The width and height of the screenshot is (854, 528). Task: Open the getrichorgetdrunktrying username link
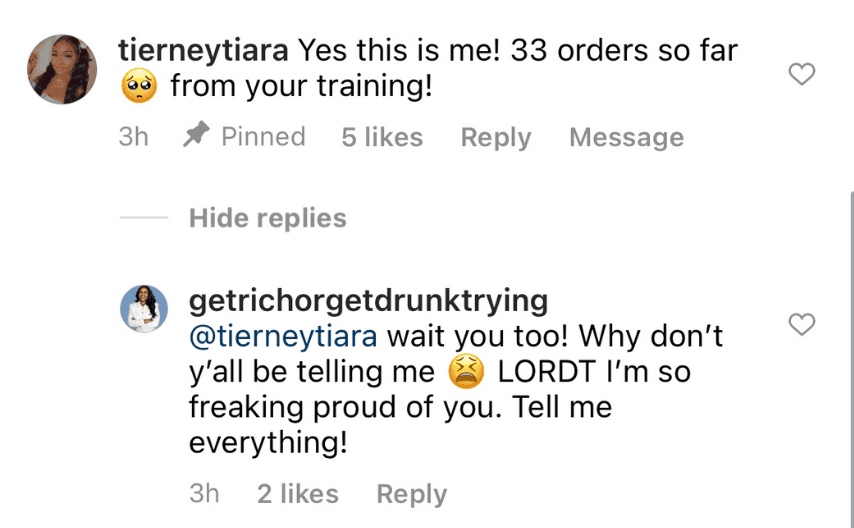coord(368,300)
